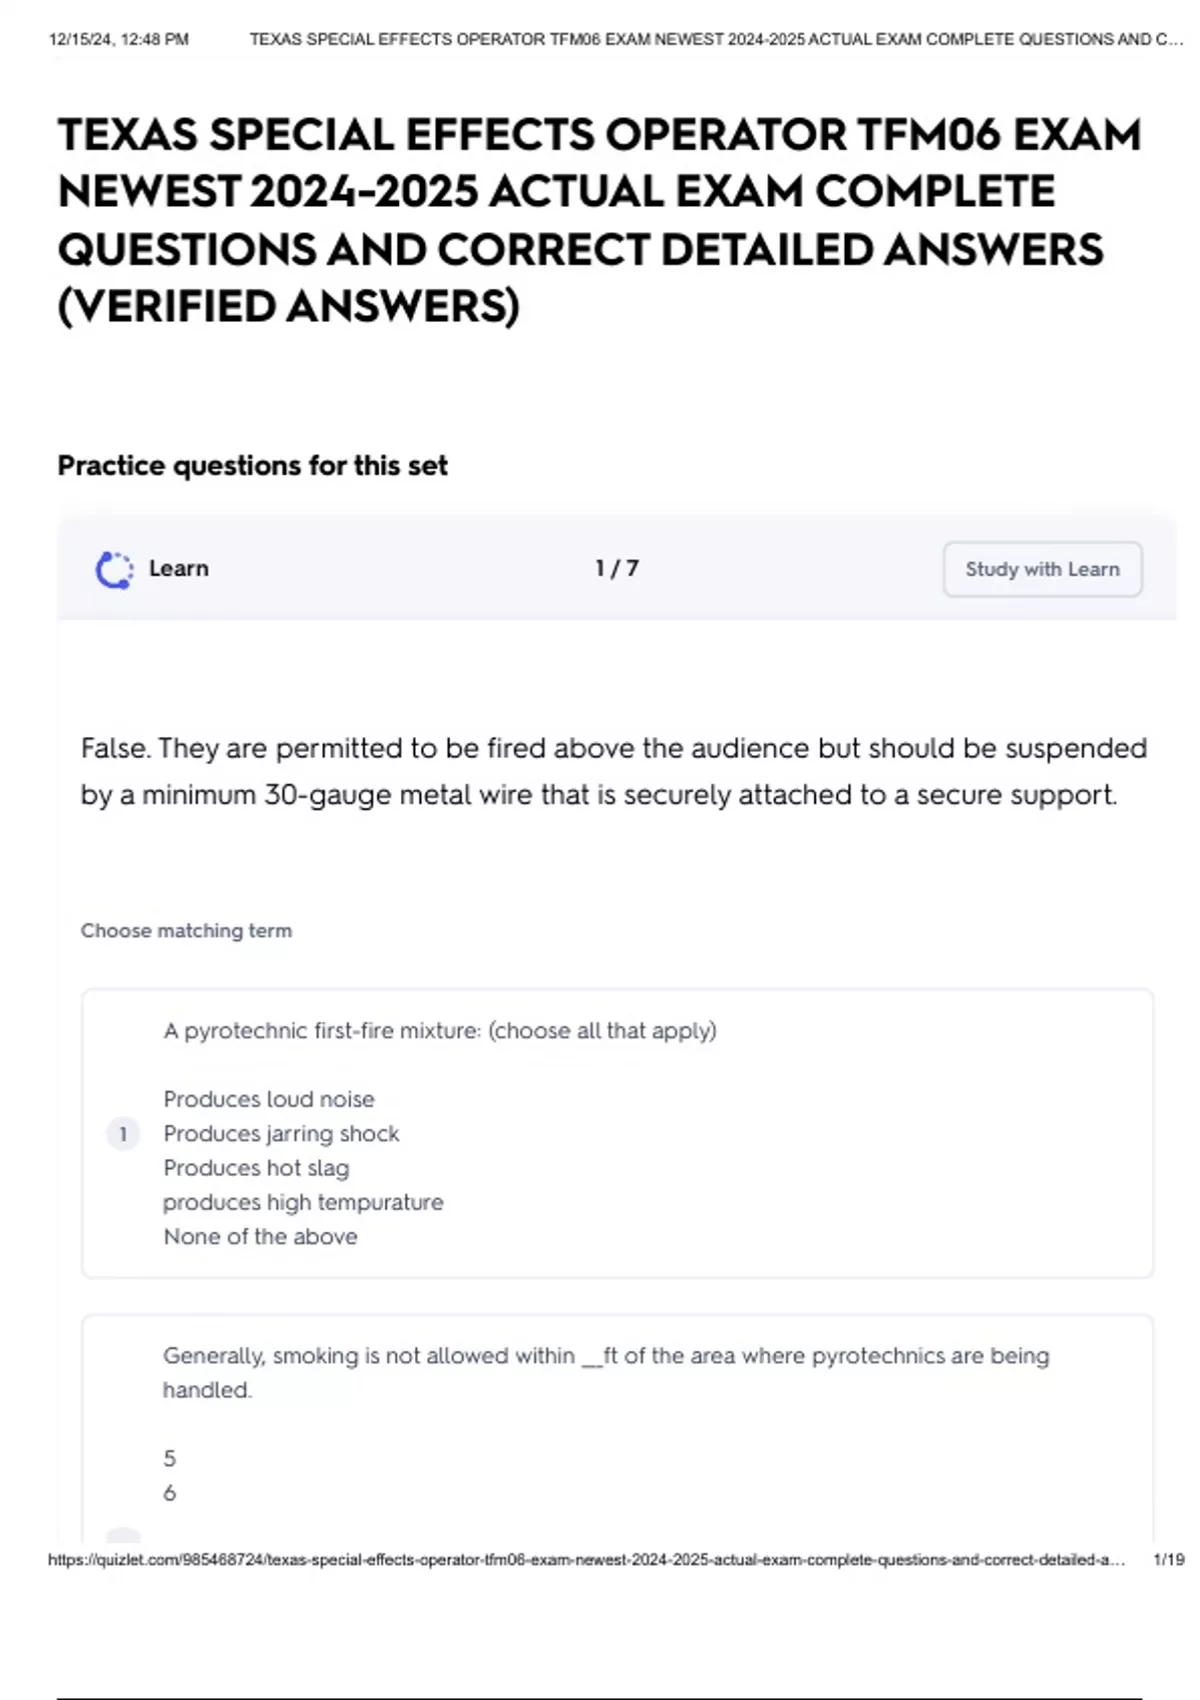Click the 'Practice questions for this set' heading
Image resolution: width=1200 pixels, height=1700 pixels.
[252, 466]
